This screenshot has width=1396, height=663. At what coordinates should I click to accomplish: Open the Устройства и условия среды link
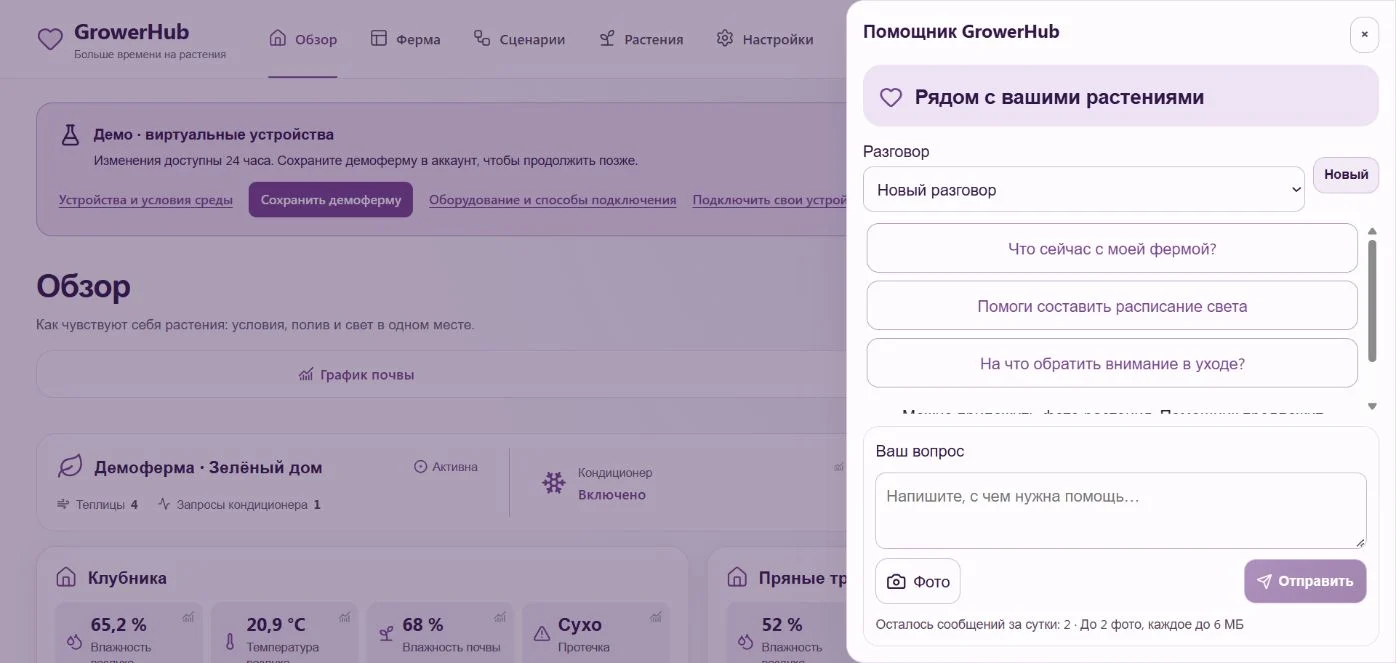(x=146, y=200)
